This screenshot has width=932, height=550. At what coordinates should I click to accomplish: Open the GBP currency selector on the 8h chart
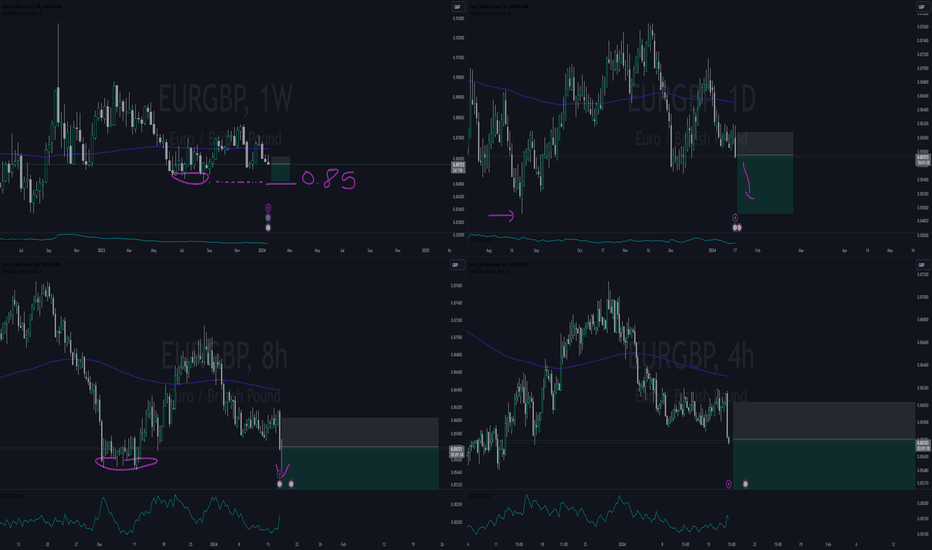456,265
